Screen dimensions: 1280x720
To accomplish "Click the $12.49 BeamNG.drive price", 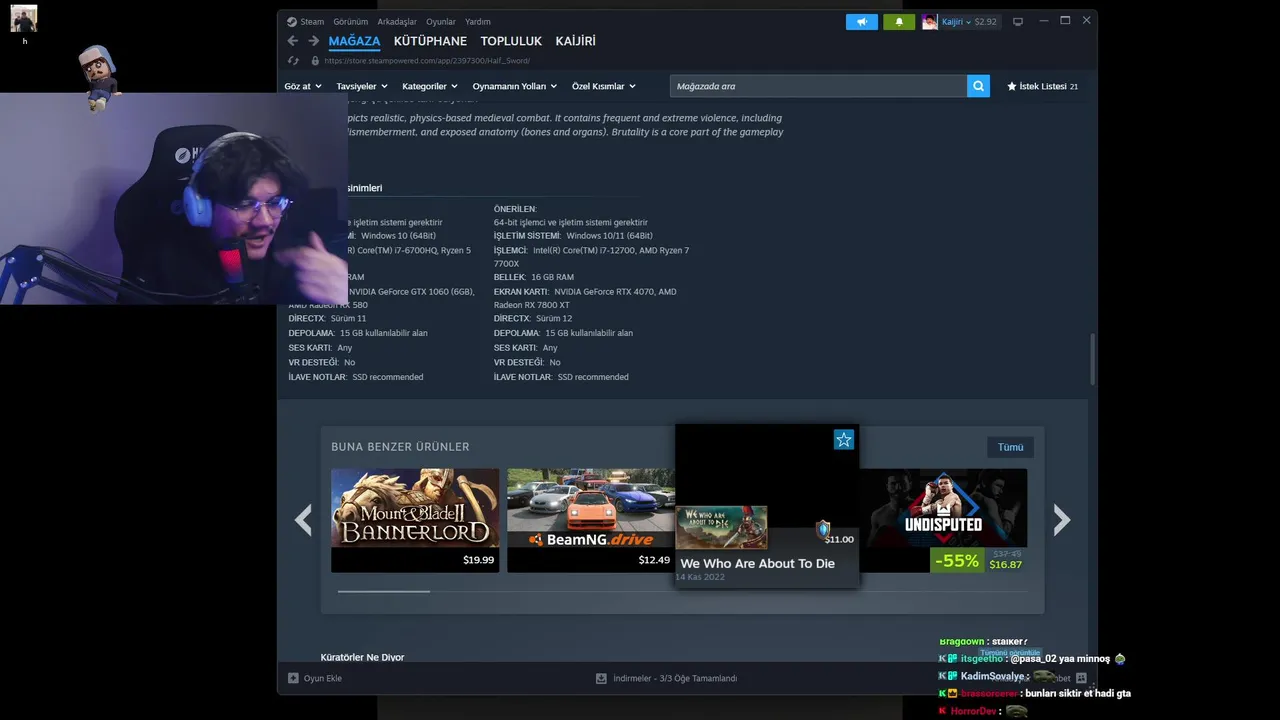I will [654, 560].
